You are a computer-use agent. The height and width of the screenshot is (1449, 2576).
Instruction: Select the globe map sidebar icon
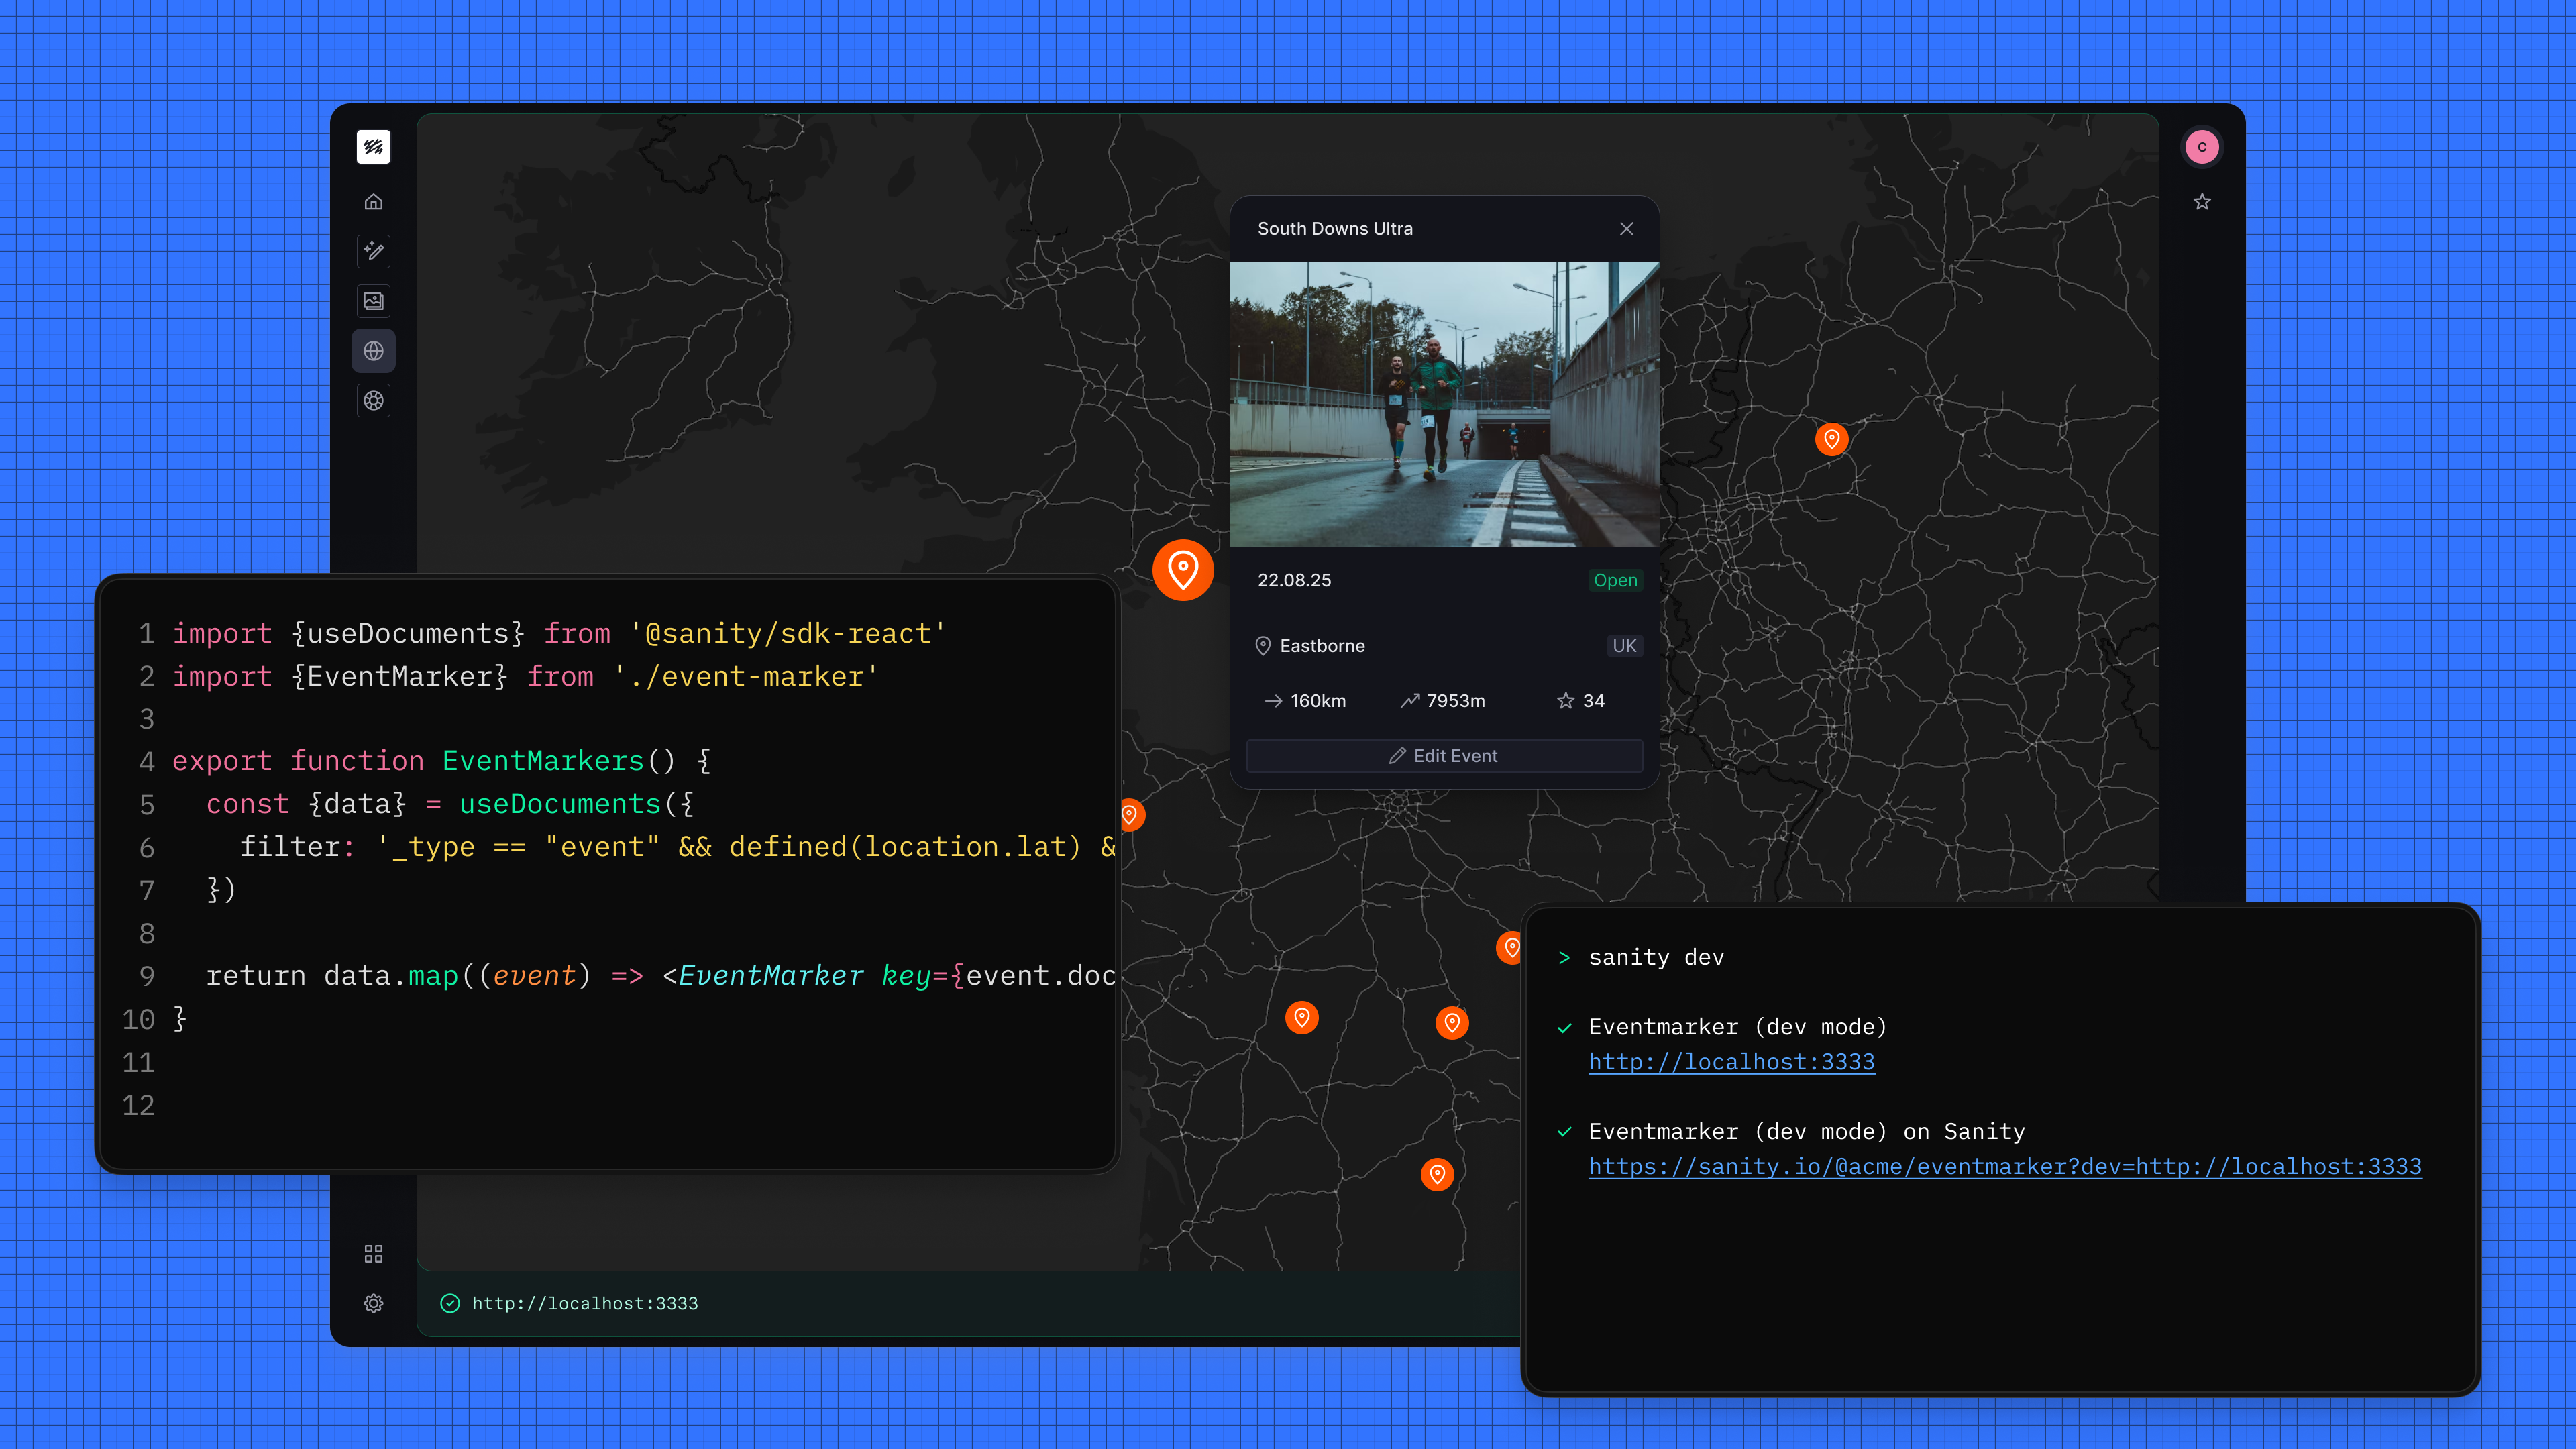point(373,351)
